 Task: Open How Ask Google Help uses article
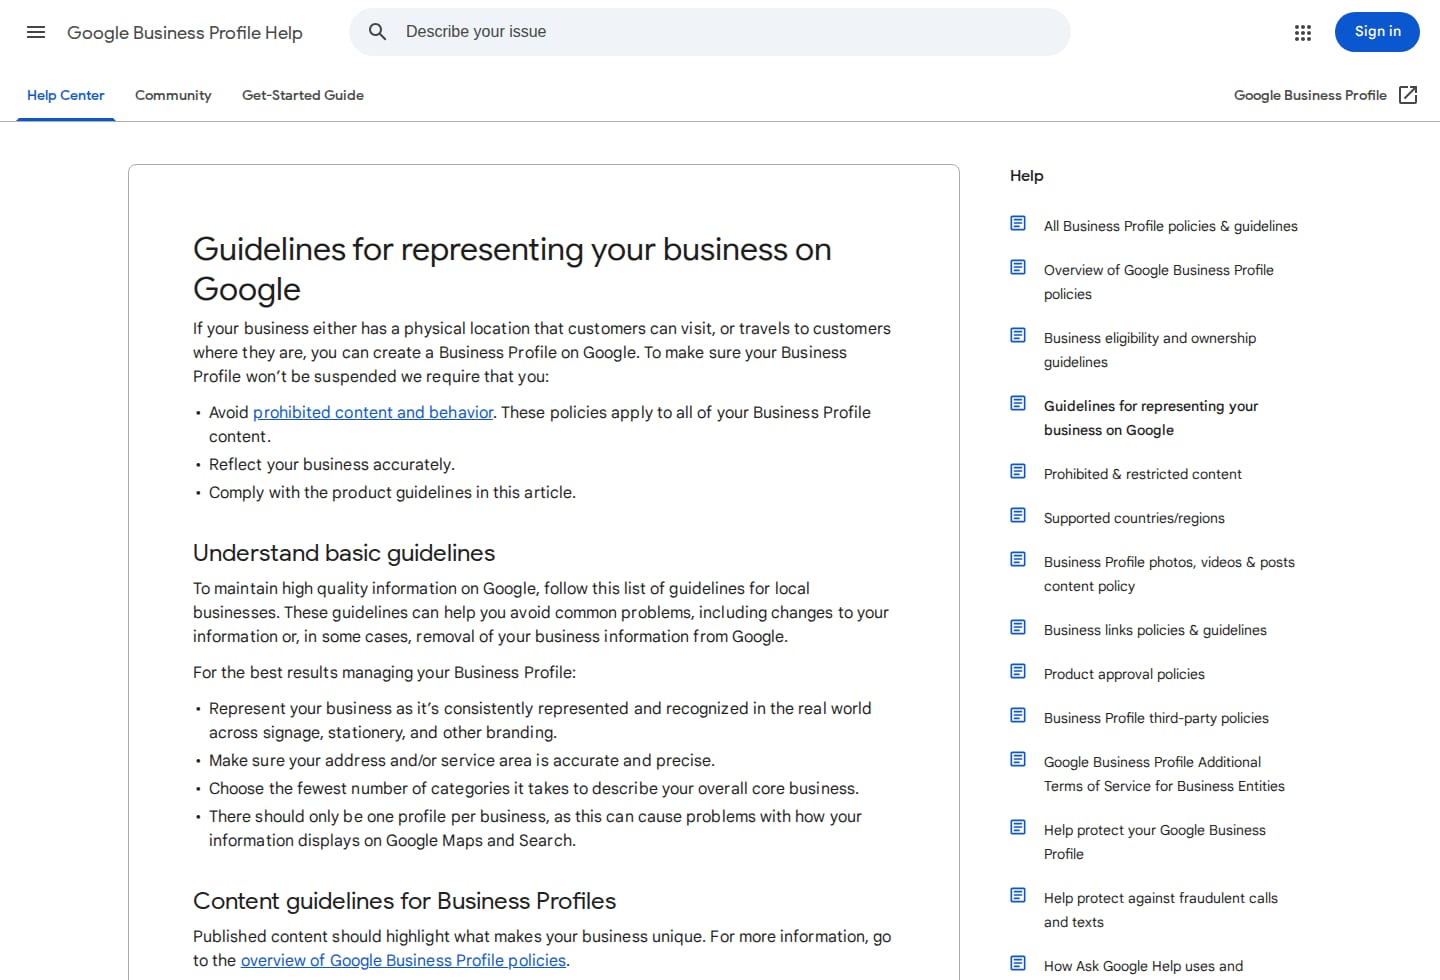(x=1143, y=966)
